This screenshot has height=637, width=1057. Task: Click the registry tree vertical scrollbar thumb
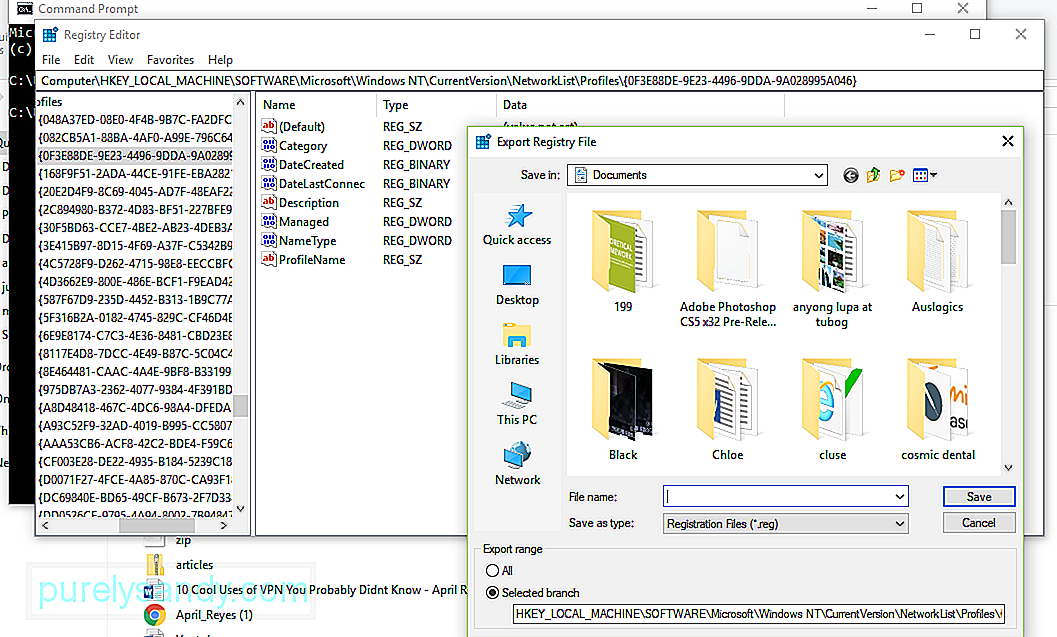pos(240,406)
